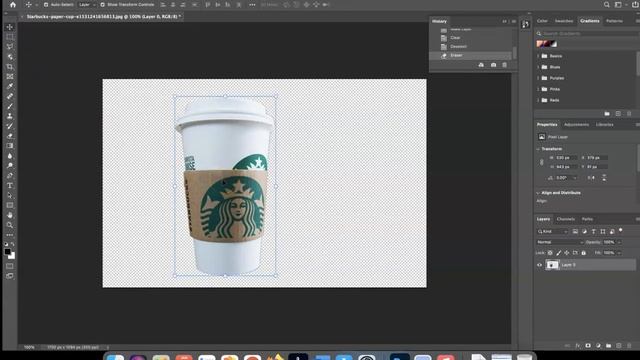The image size is (640, 360).
Task: Click the Search Gradients input field
Action: click(x=588, y=33)
